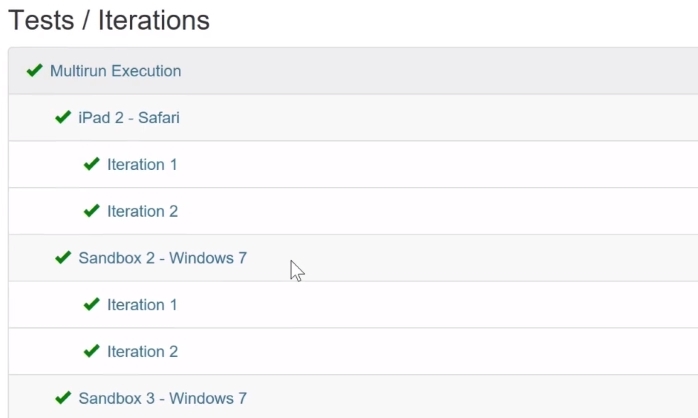Click the checkmark icon next to iPad 2 - Safari
Screen dimensions: 698x418
[63, 118]
